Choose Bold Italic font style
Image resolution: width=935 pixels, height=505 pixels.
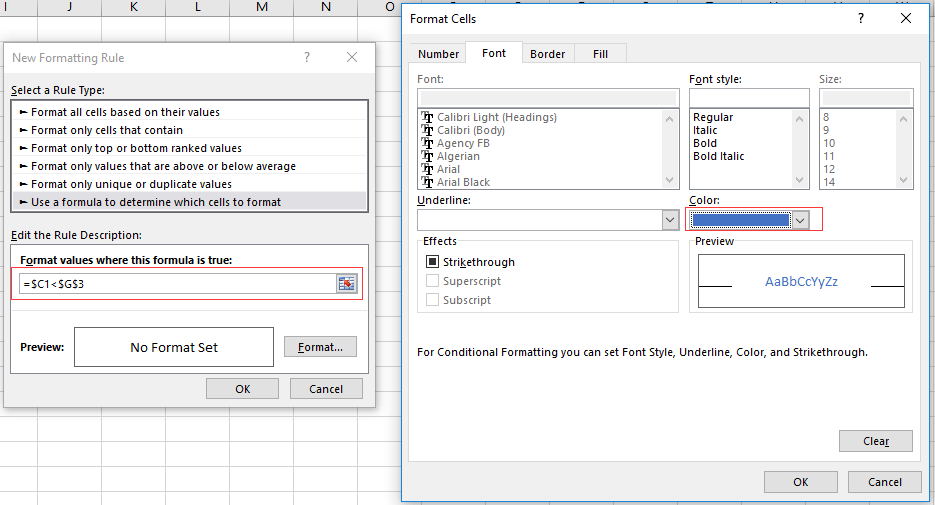pyautogui.click(x=718, y=156)
